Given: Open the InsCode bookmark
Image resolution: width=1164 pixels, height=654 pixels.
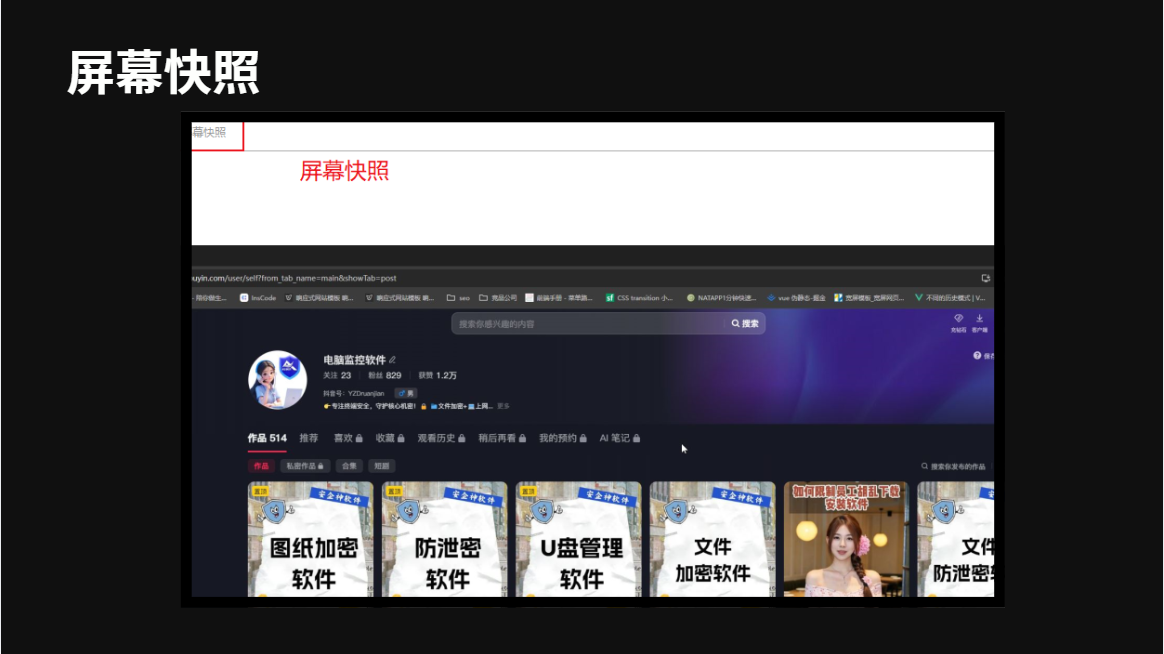Looking at the screenshot, I should click(x=258, y=298).
